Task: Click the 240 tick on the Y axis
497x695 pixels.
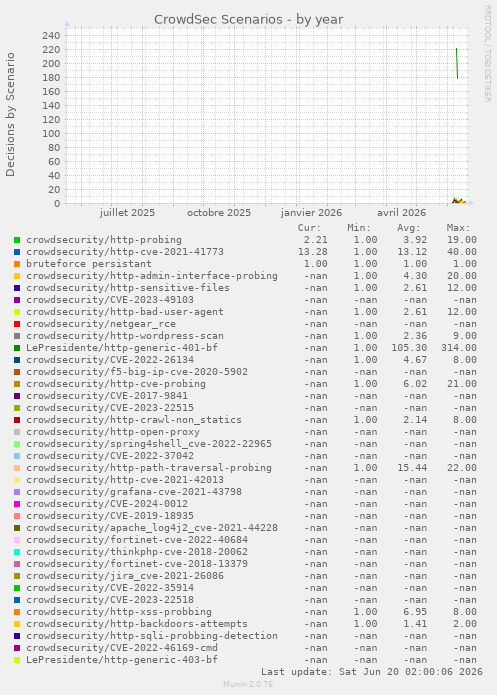Action: (x=51, y=35)
